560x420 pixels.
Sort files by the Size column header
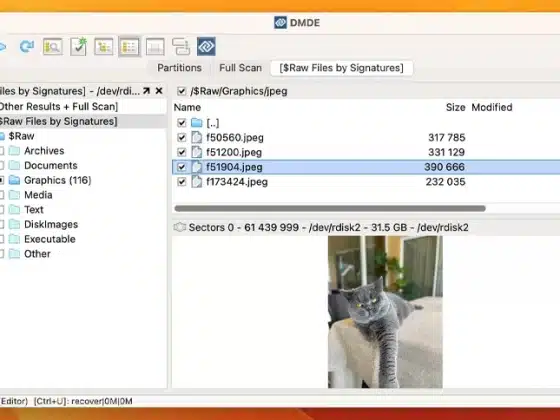[x=455, y=107]
